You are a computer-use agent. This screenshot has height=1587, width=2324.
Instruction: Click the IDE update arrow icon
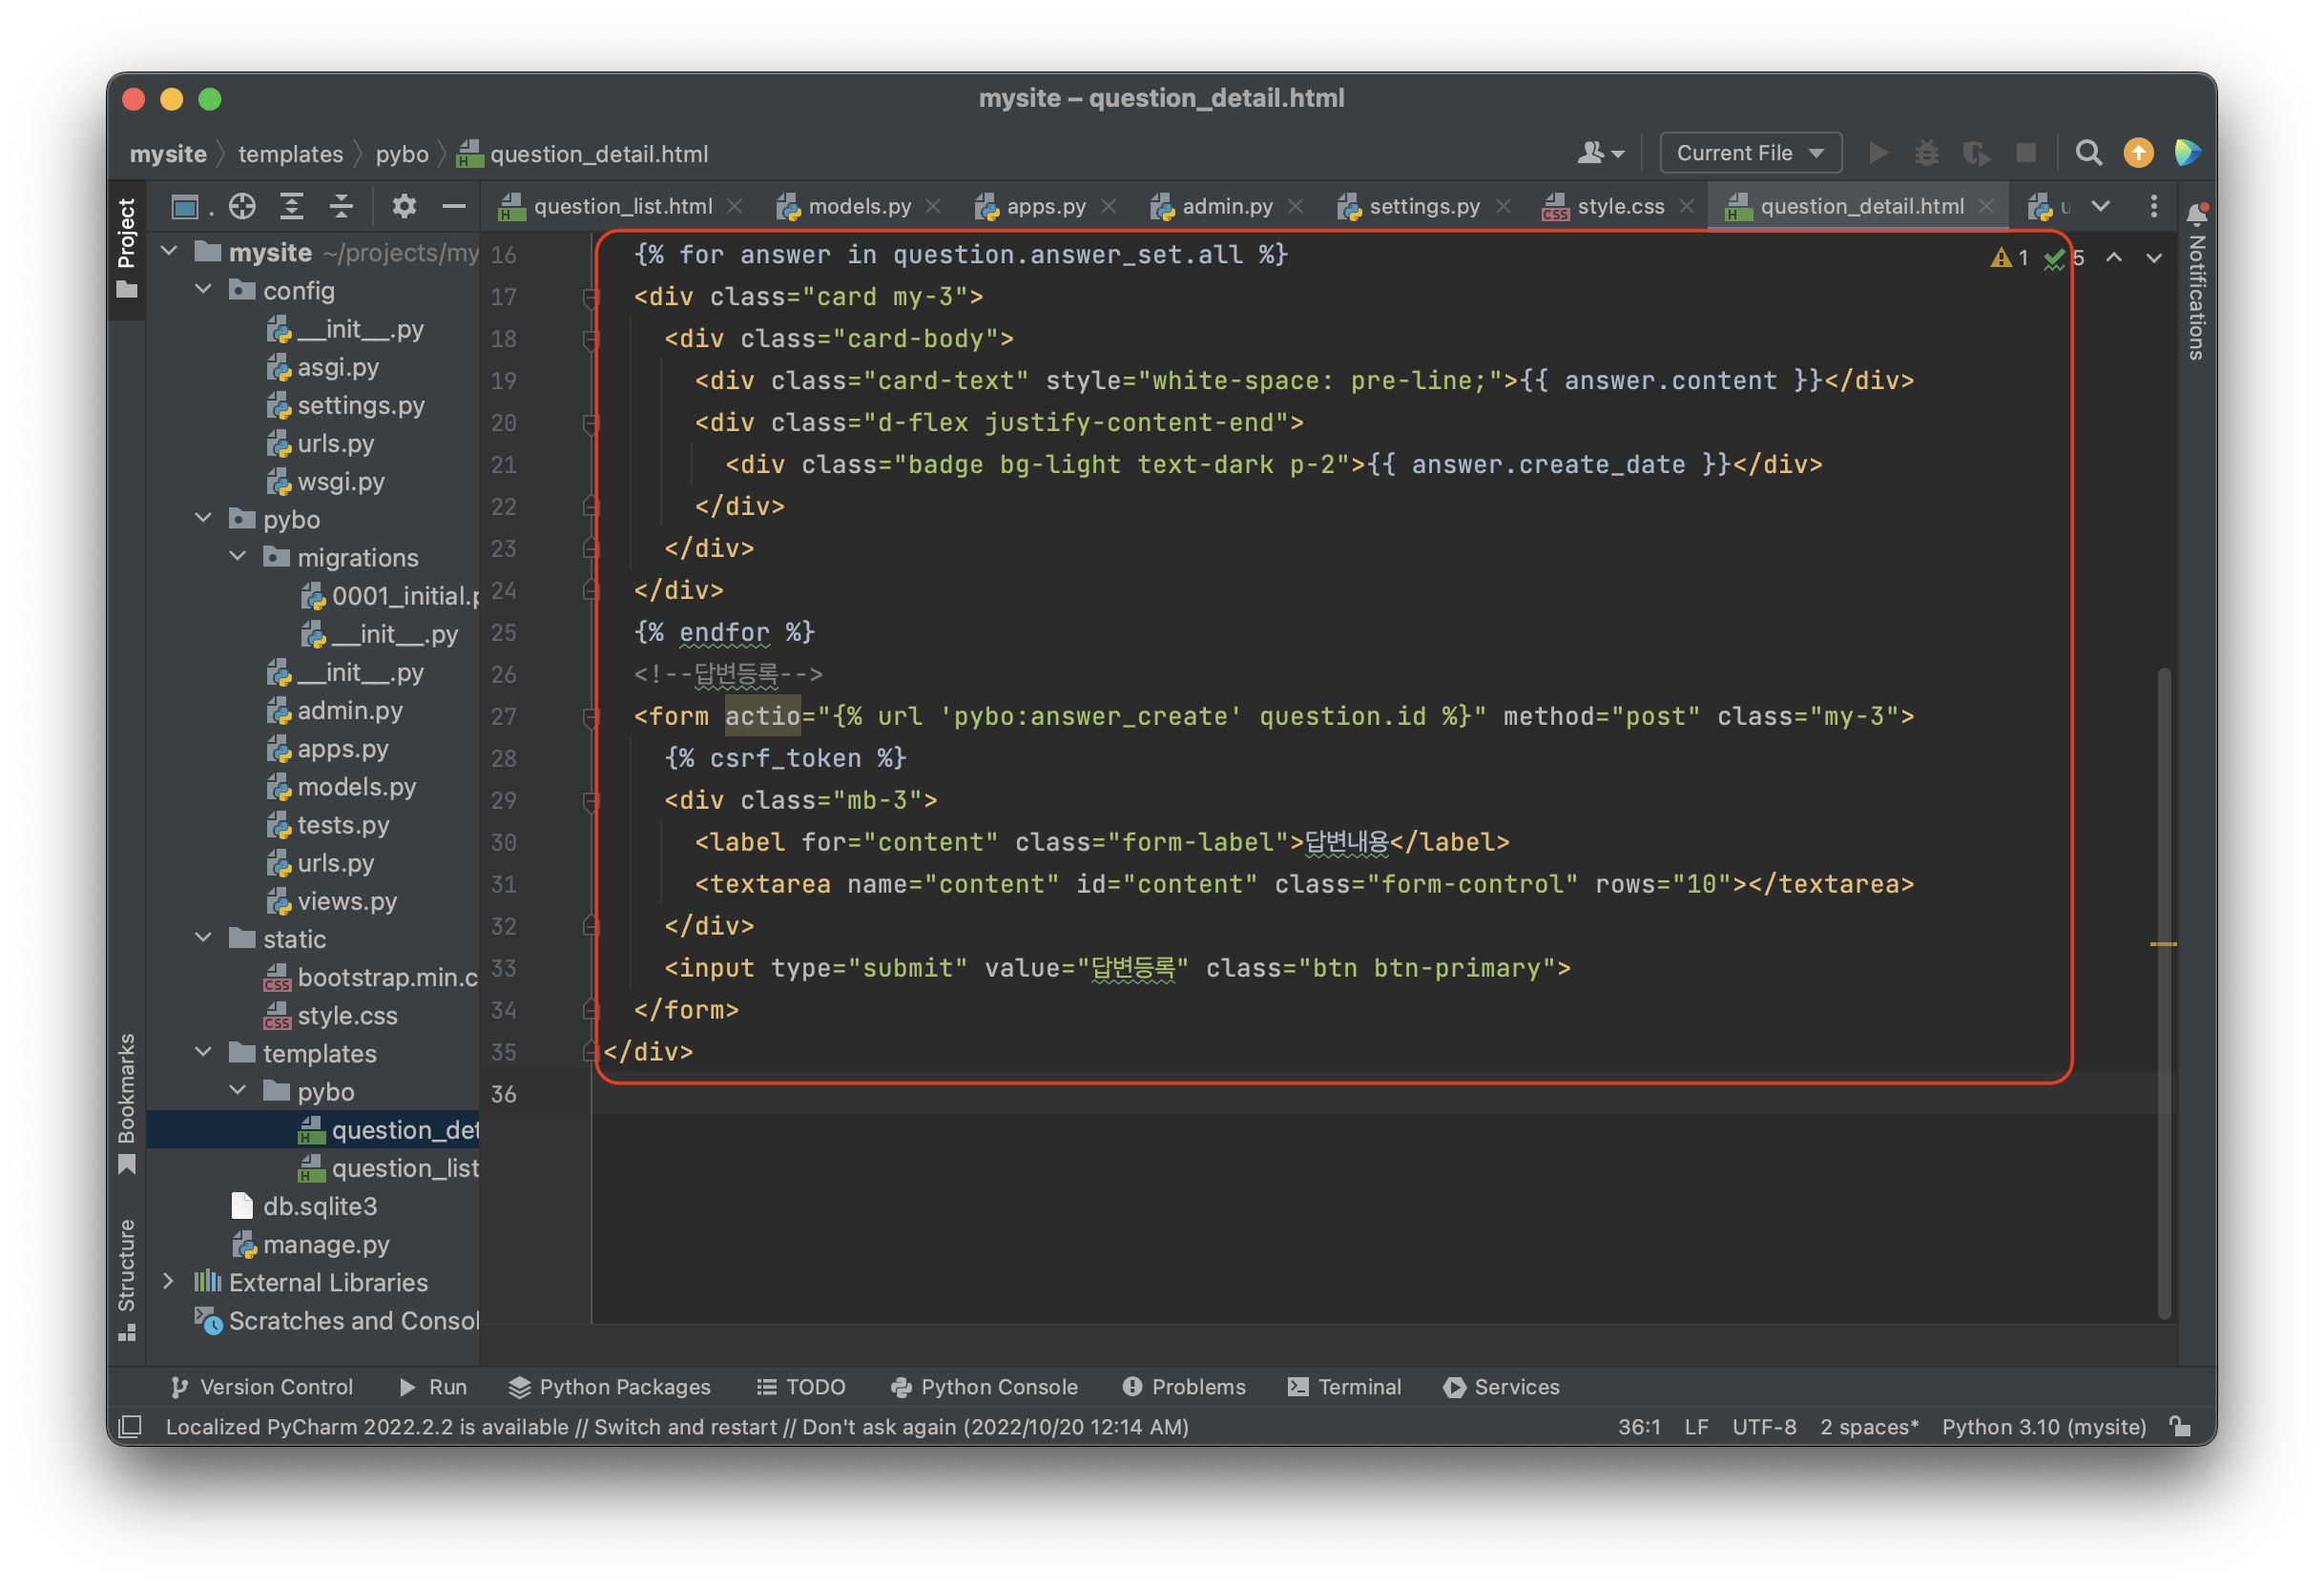[x=2138, y=153]
